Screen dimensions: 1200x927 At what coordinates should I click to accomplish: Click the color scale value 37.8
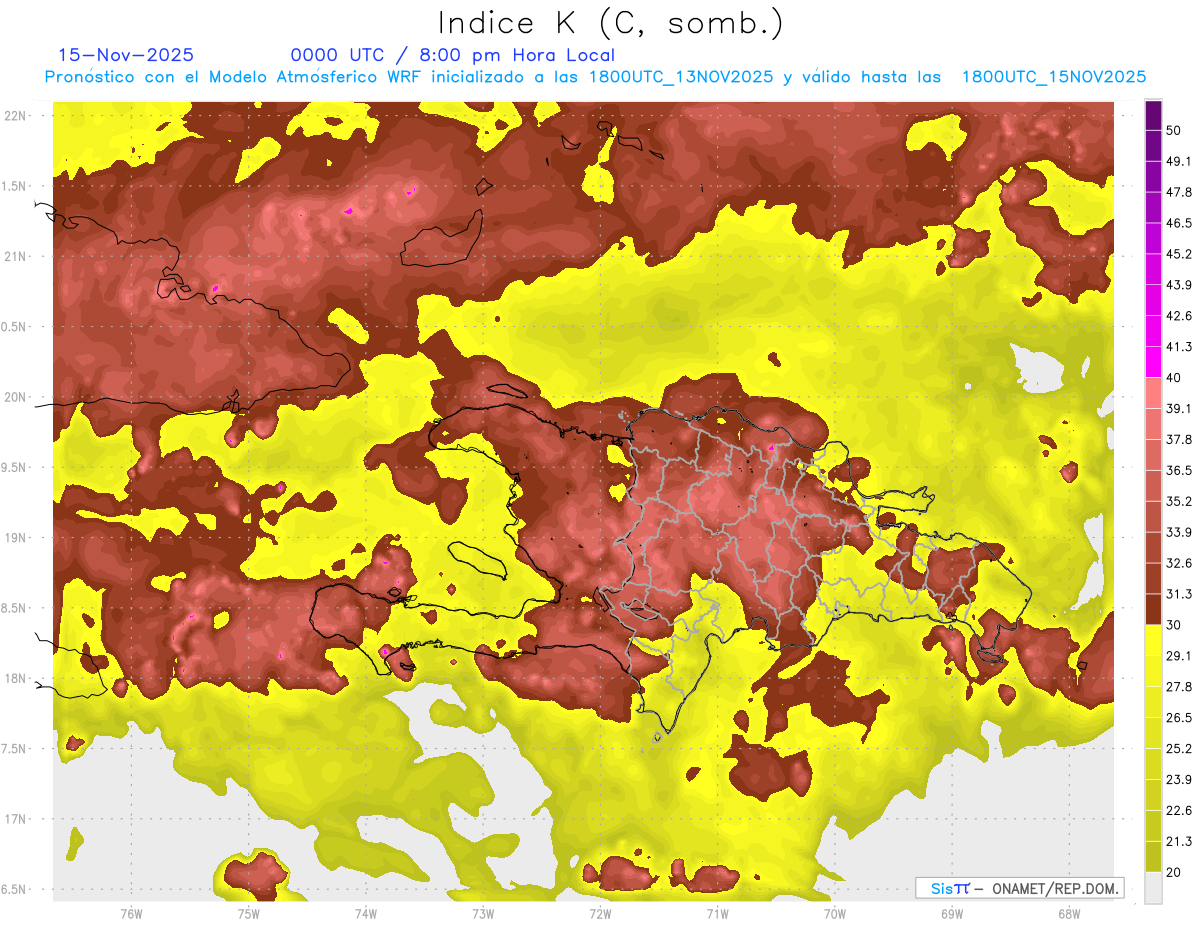[1178, 439]
